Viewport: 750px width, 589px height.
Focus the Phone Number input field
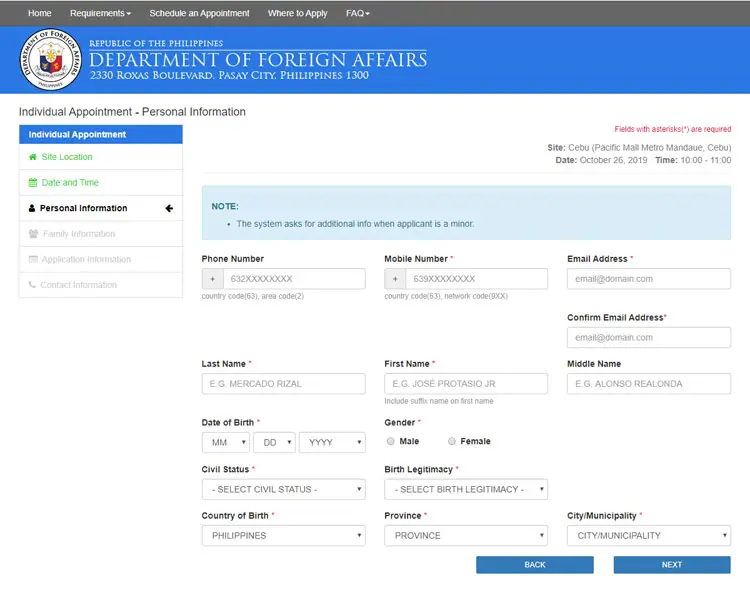click(x=294, y=279)
